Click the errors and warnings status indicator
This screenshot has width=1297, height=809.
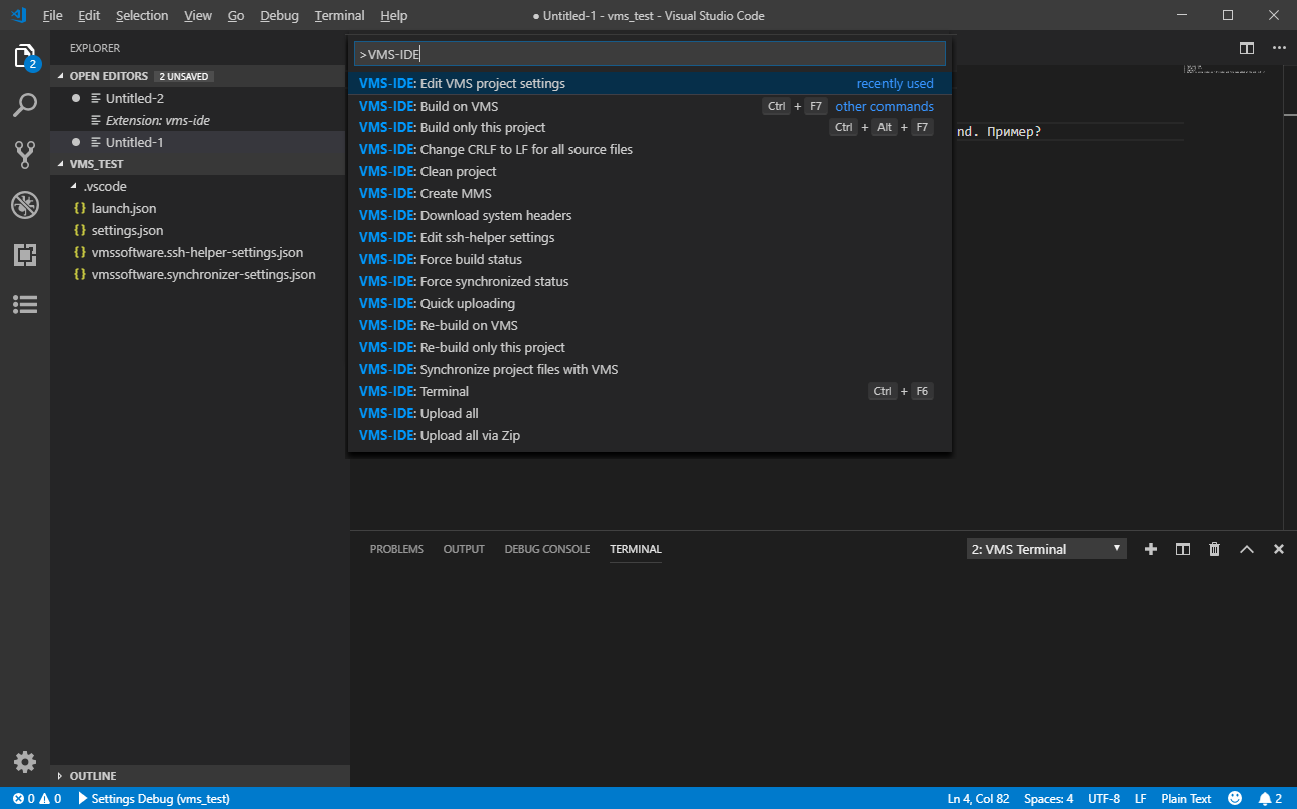tap(37, 799)
